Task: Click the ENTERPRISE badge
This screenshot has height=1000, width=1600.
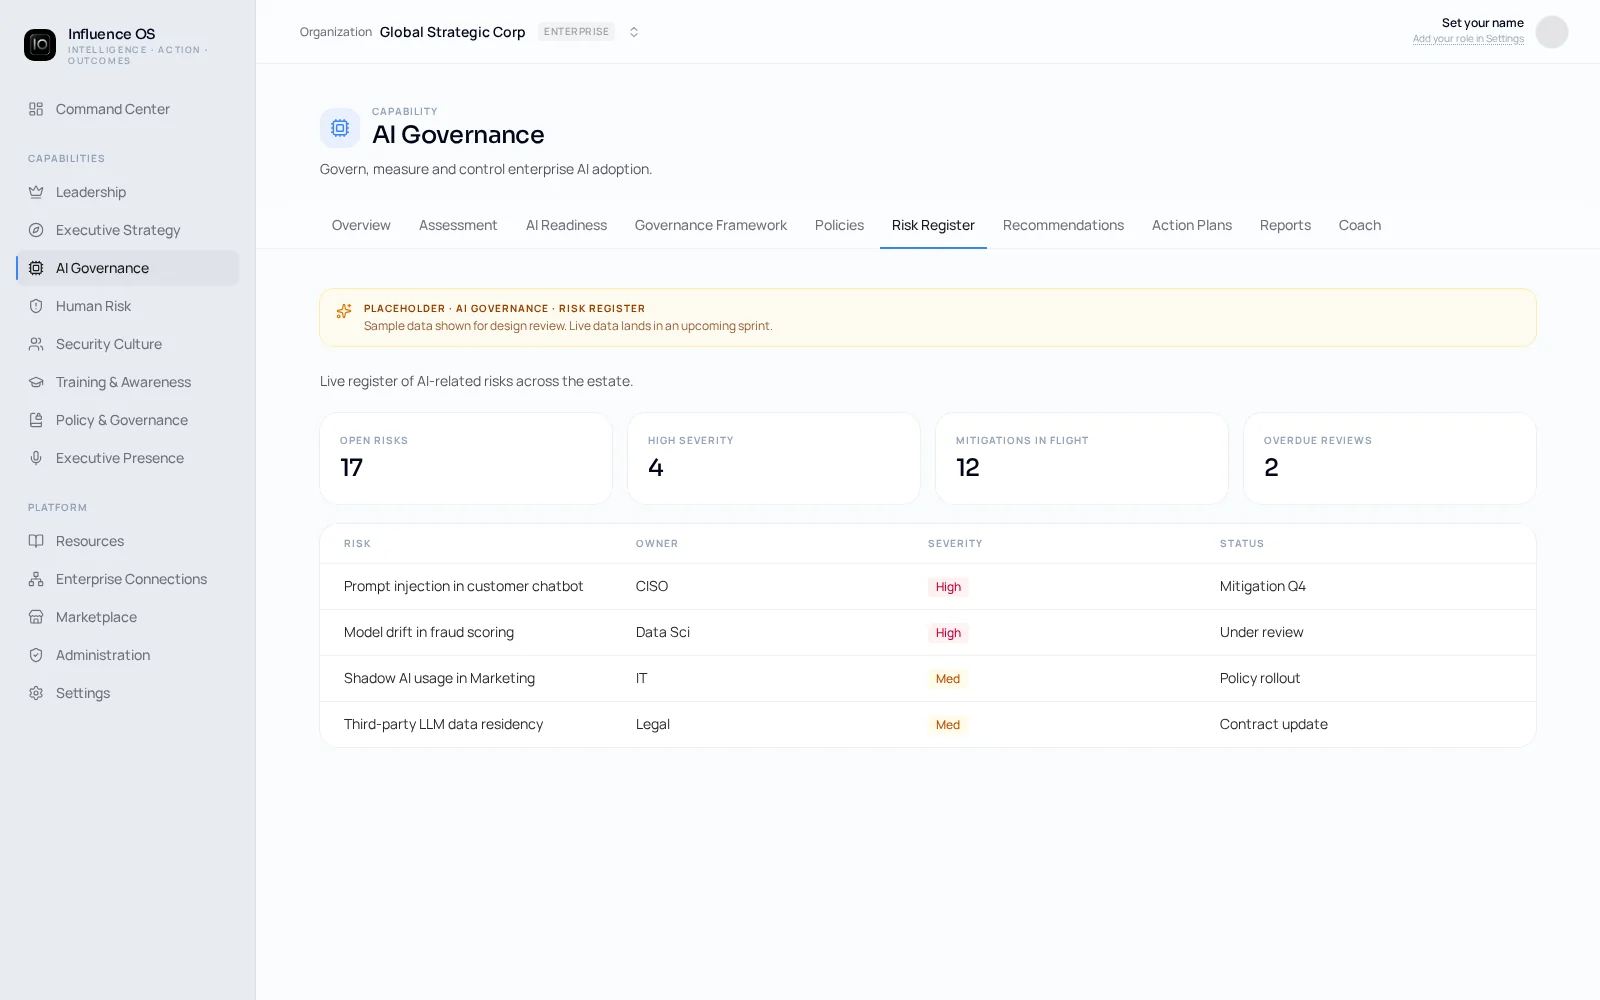Action: tap(576, 32)
